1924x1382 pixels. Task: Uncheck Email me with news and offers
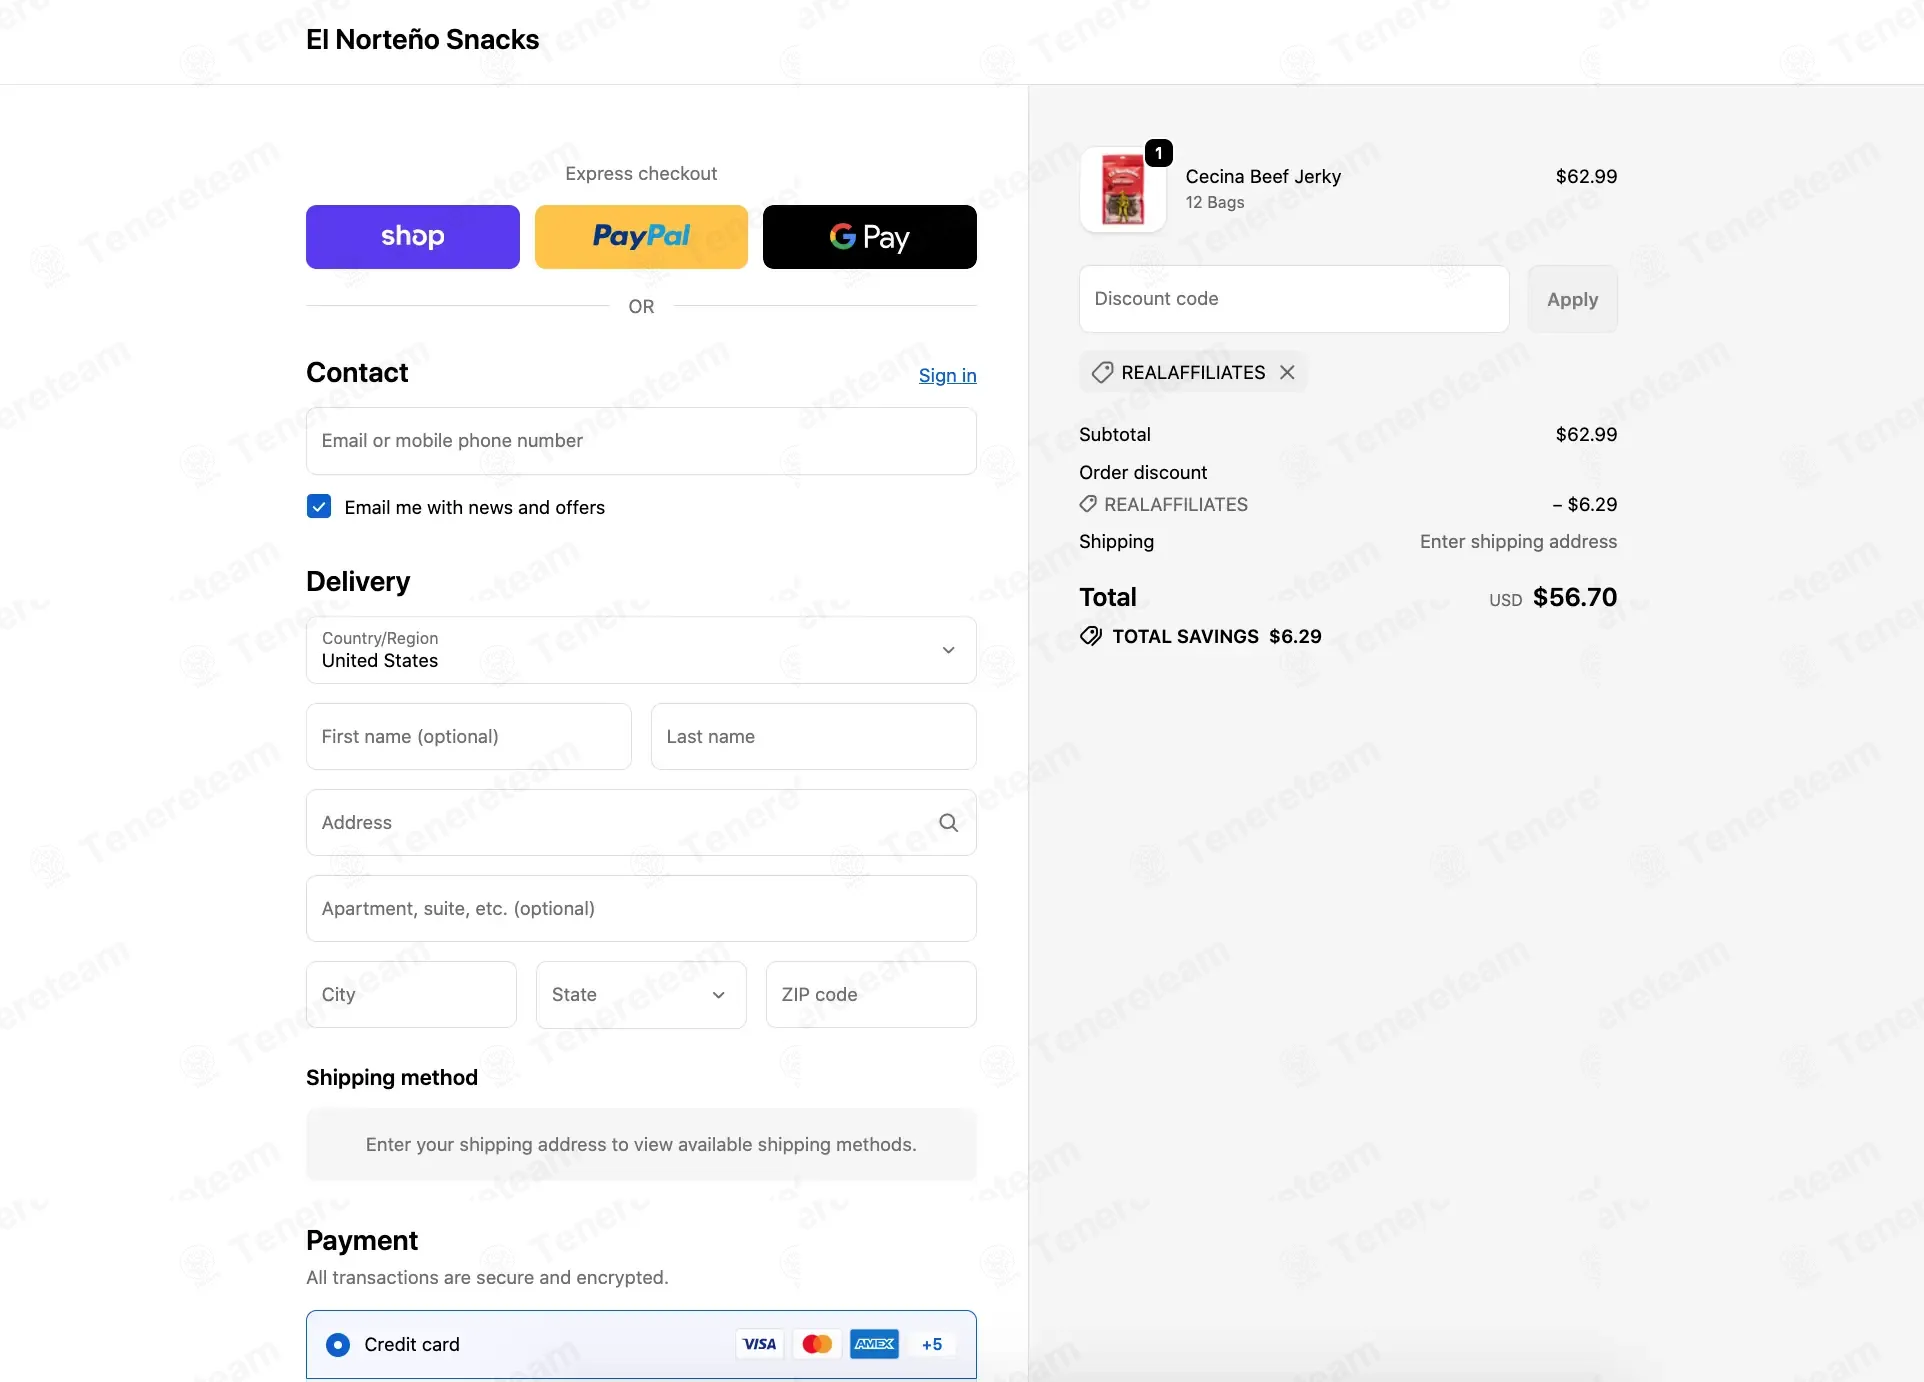[319, 506]
